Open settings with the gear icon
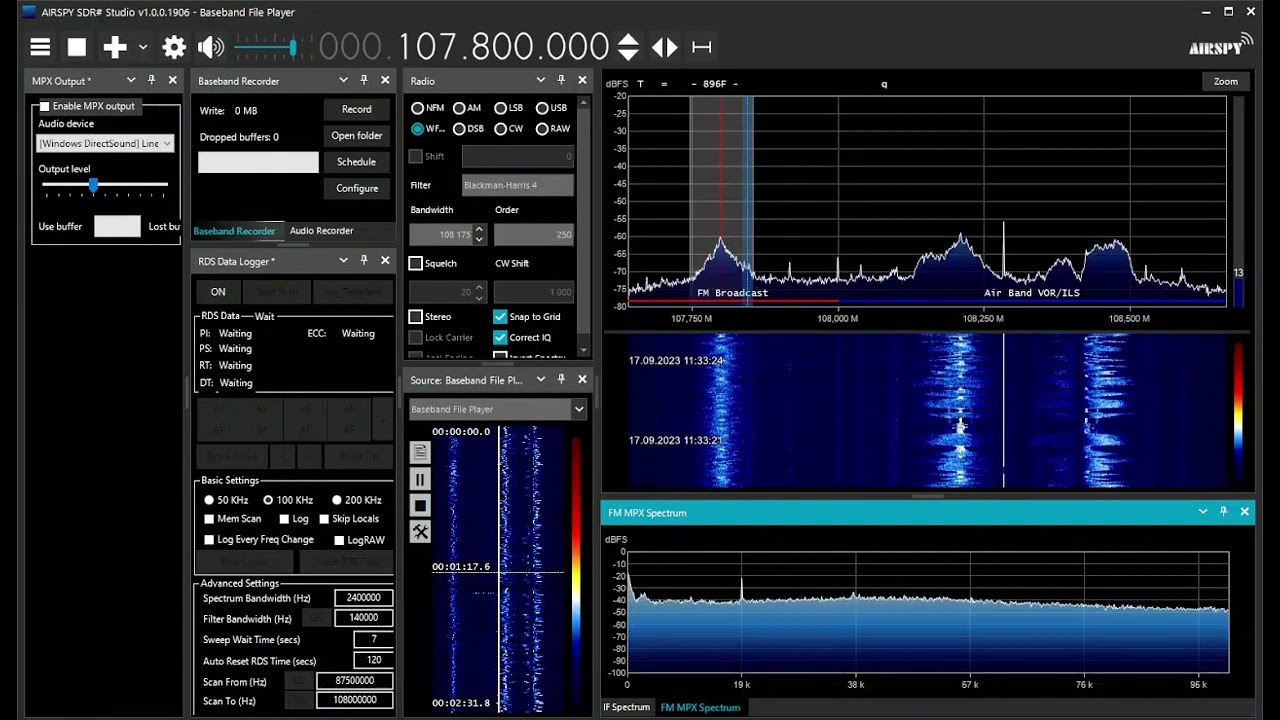The image size is (1280, 720). (x=174, y=47)
